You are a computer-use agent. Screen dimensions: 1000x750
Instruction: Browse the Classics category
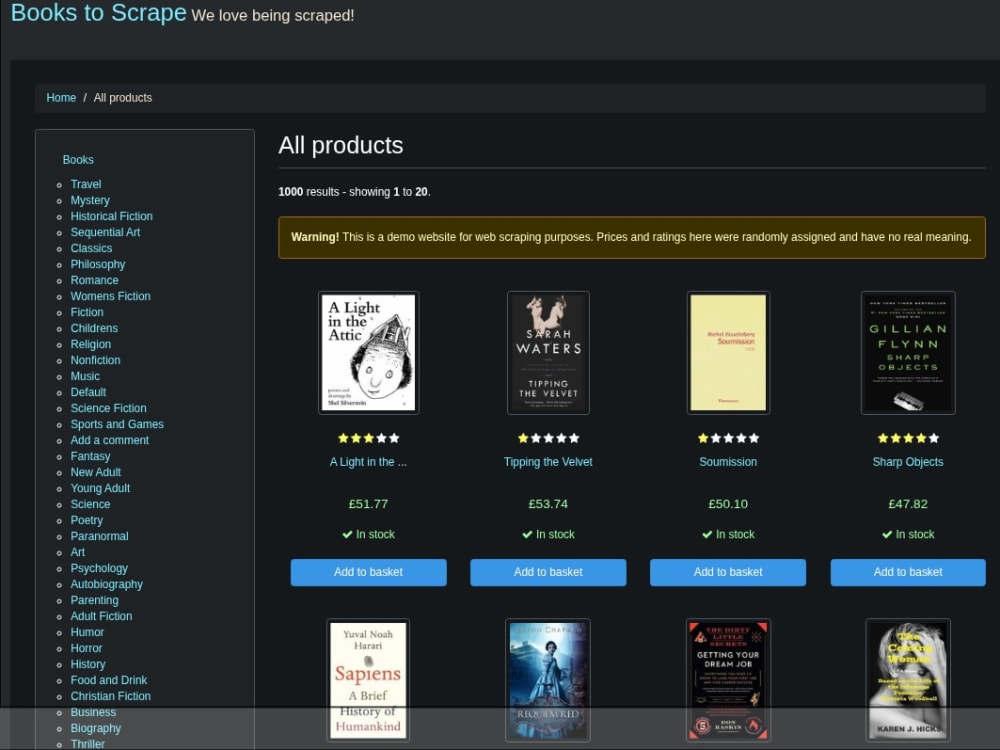tap(91, 248)
